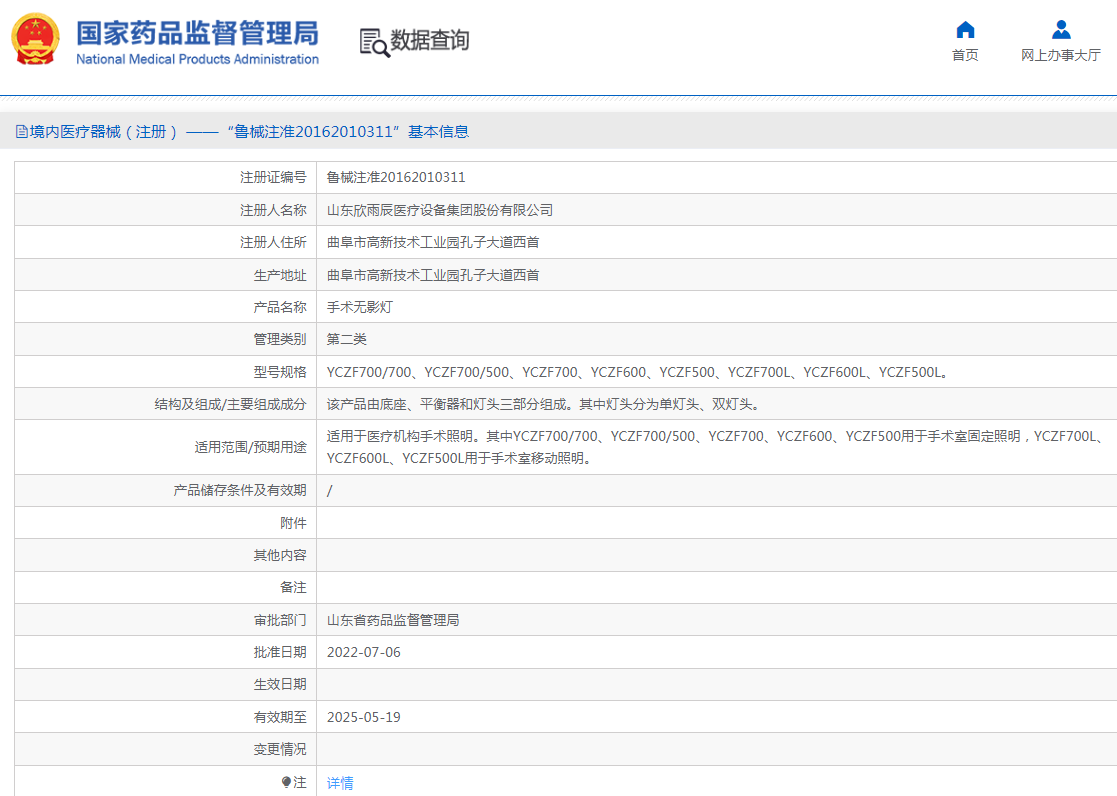Click the home (首页) house icon
Screen dimensions: 1117x796
click(965, 30)
